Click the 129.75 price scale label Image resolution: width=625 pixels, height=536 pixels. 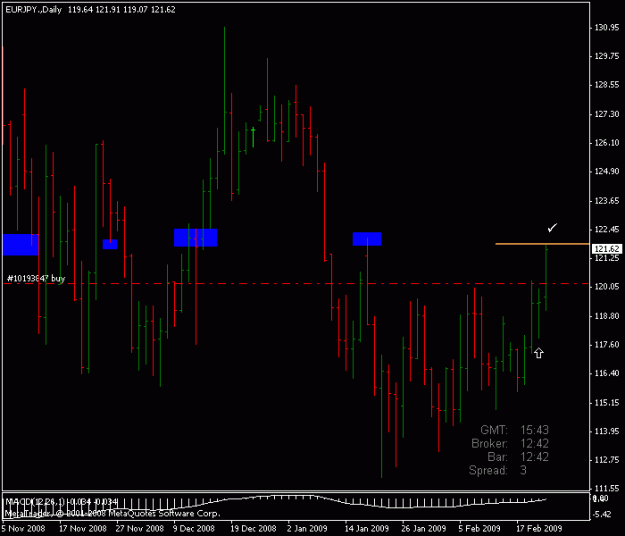pos(607,56)
